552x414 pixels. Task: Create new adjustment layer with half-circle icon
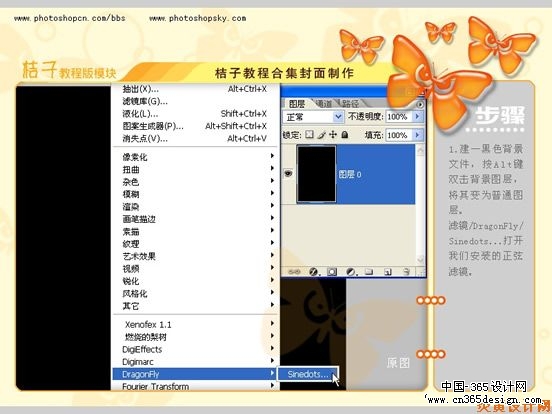[351, 271]
